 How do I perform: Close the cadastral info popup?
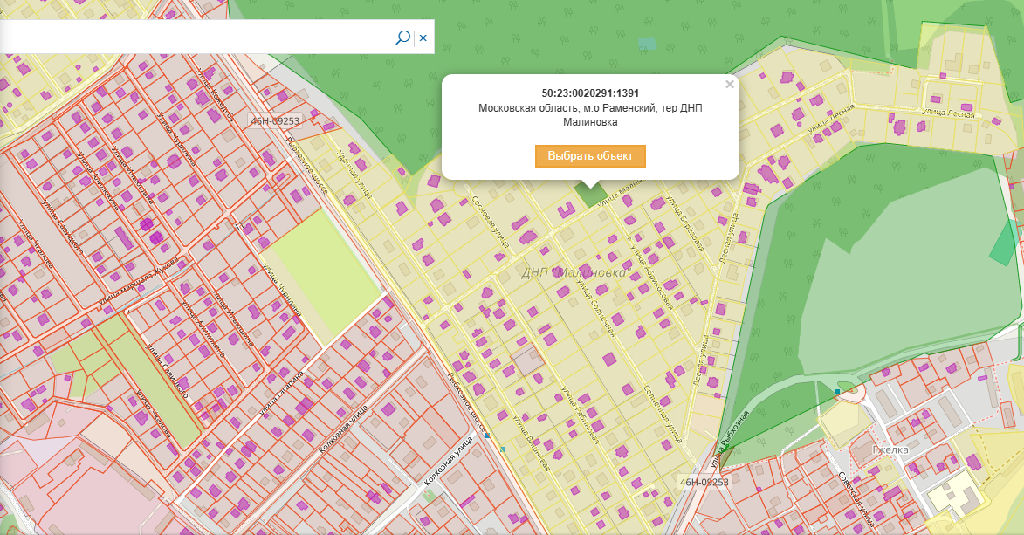click(729, 85)
